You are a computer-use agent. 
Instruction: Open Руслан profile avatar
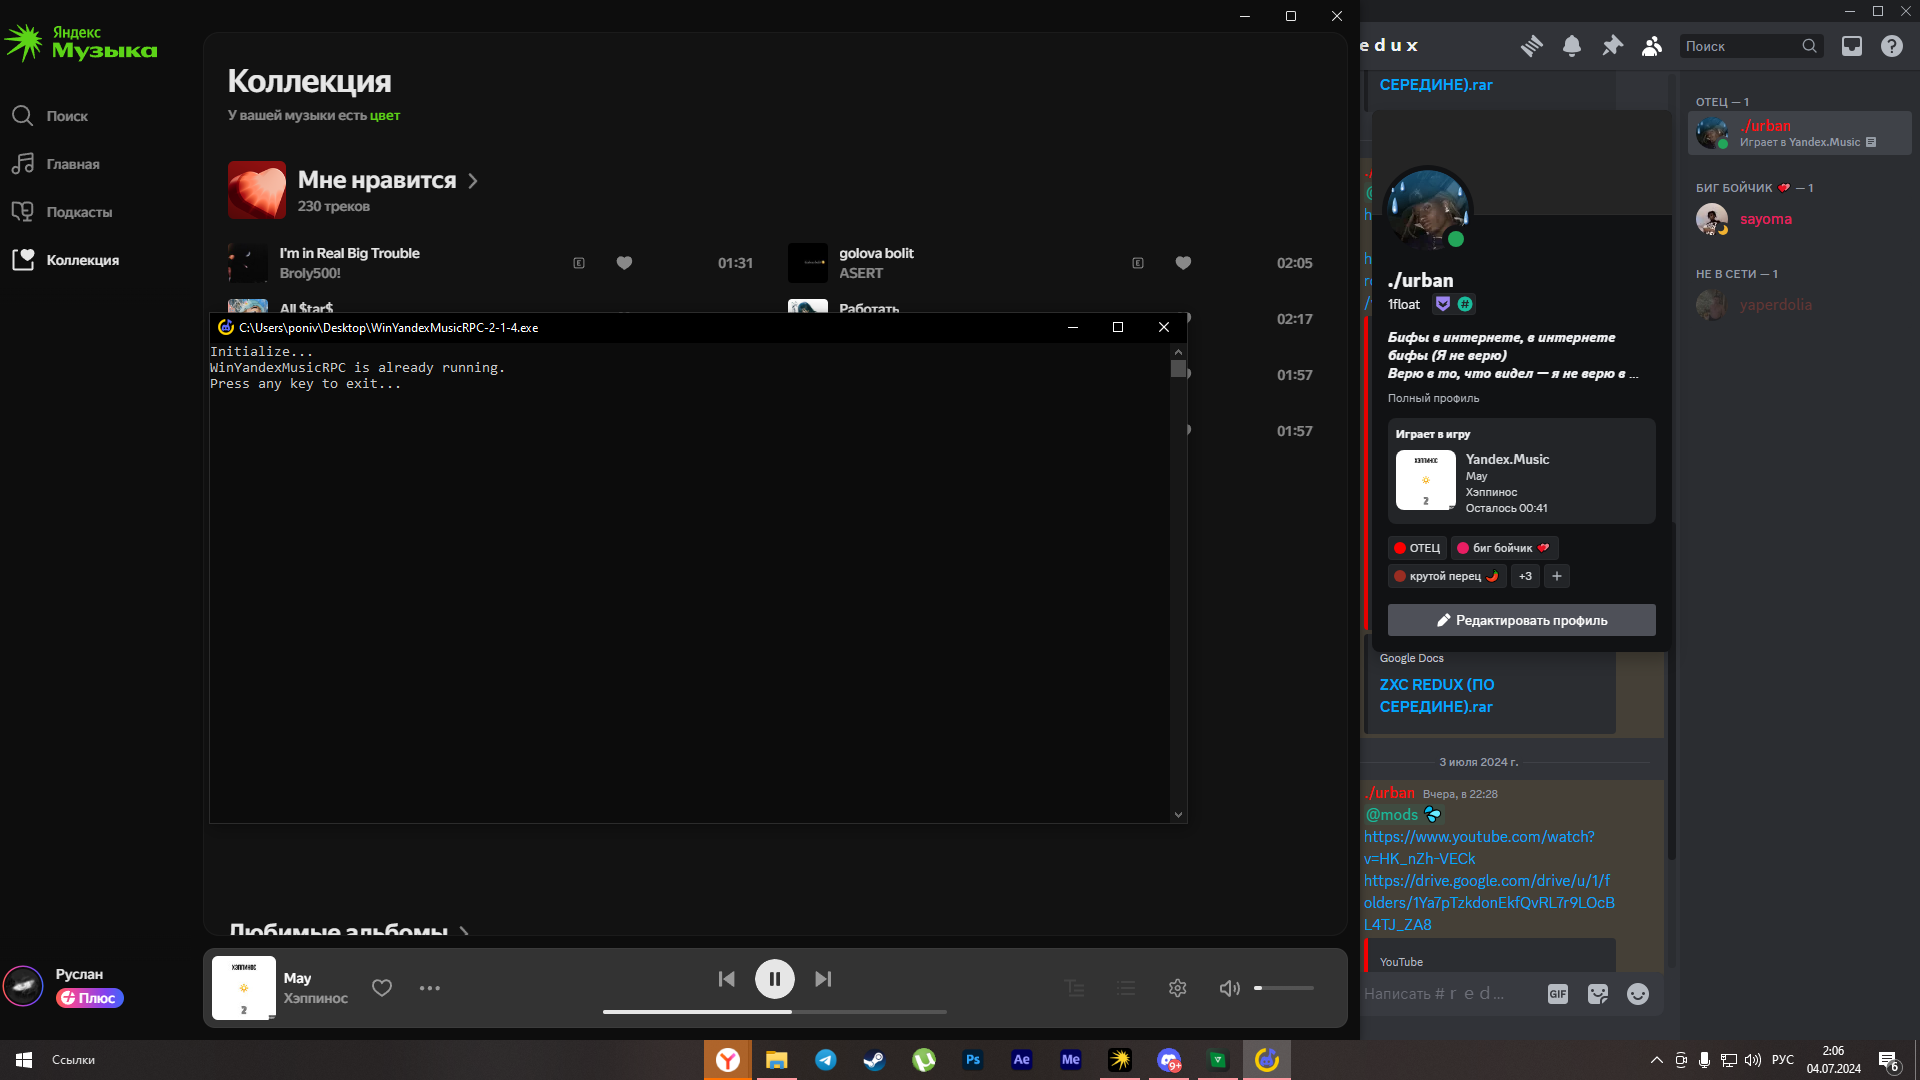23,986
